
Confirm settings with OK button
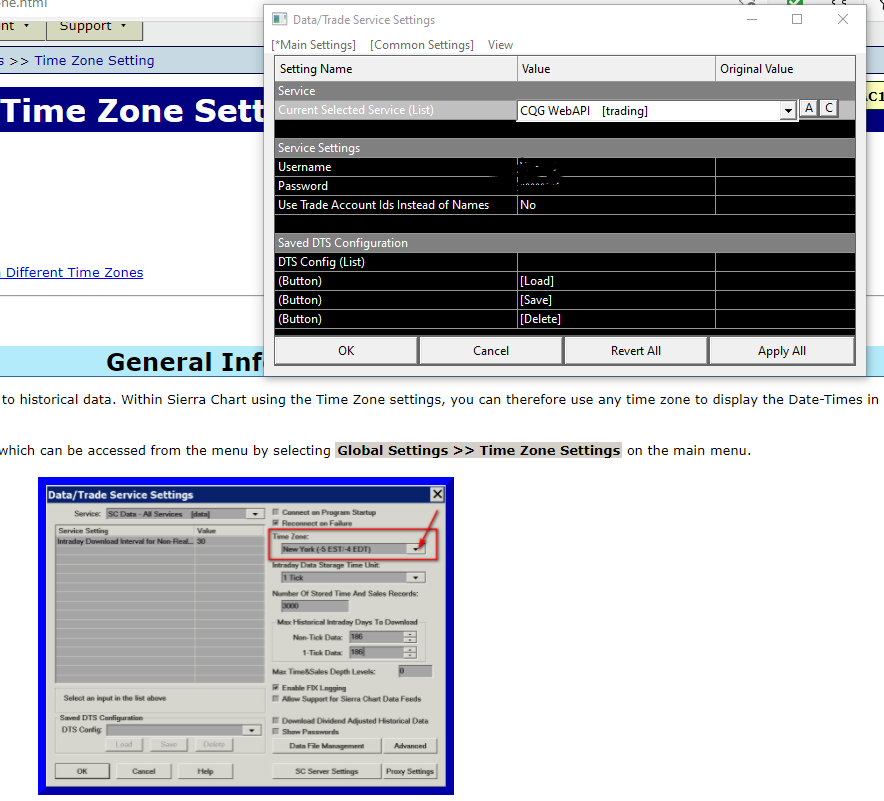point(346,351)
